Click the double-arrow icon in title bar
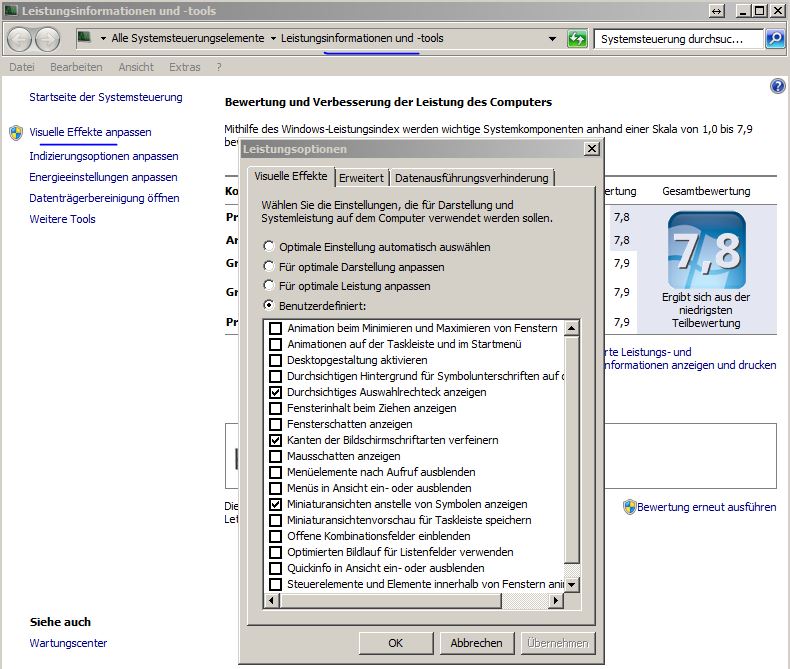 point(716,11)
